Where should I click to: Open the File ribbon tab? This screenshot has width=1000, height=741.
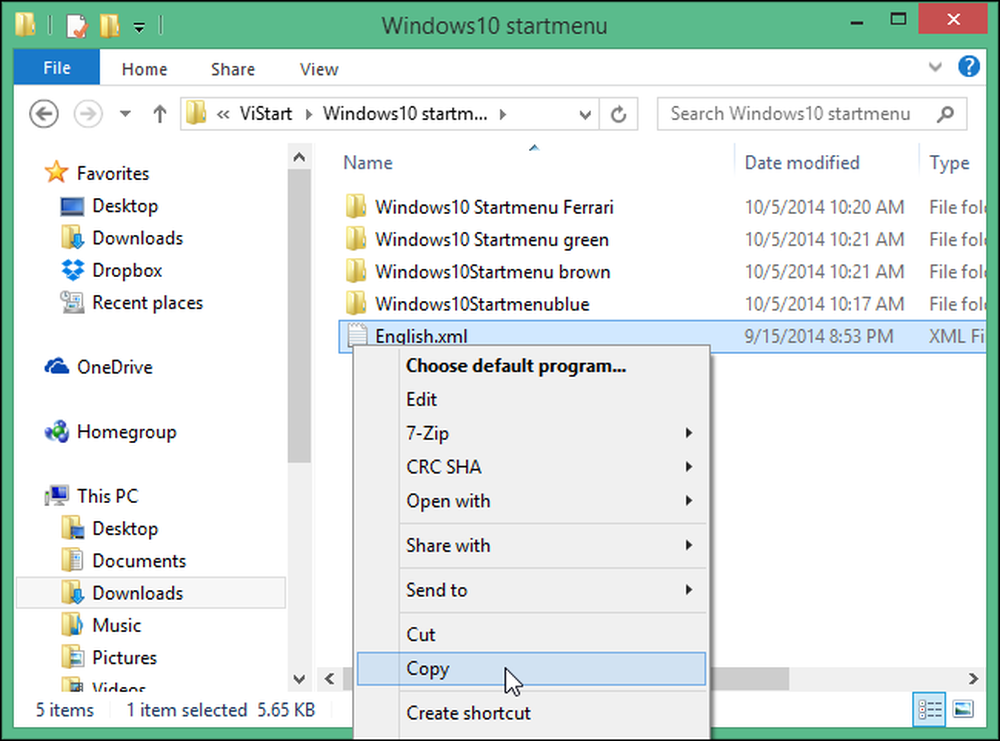click(x=57, y=68)
